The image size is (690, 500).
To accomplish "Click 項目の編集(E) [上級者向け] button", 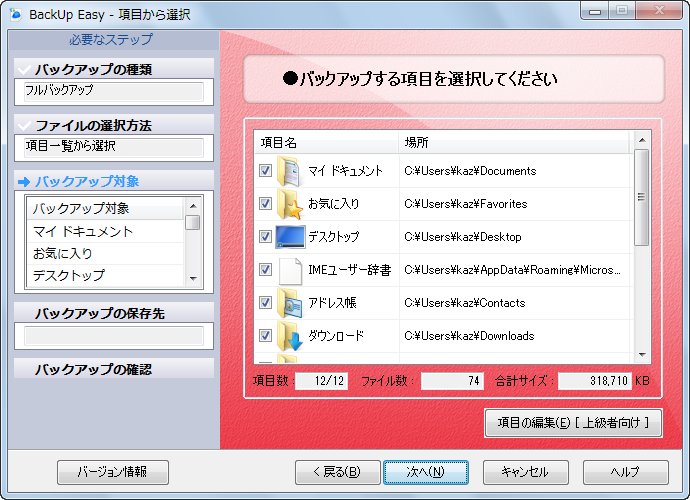I will (x=573, y=423).
